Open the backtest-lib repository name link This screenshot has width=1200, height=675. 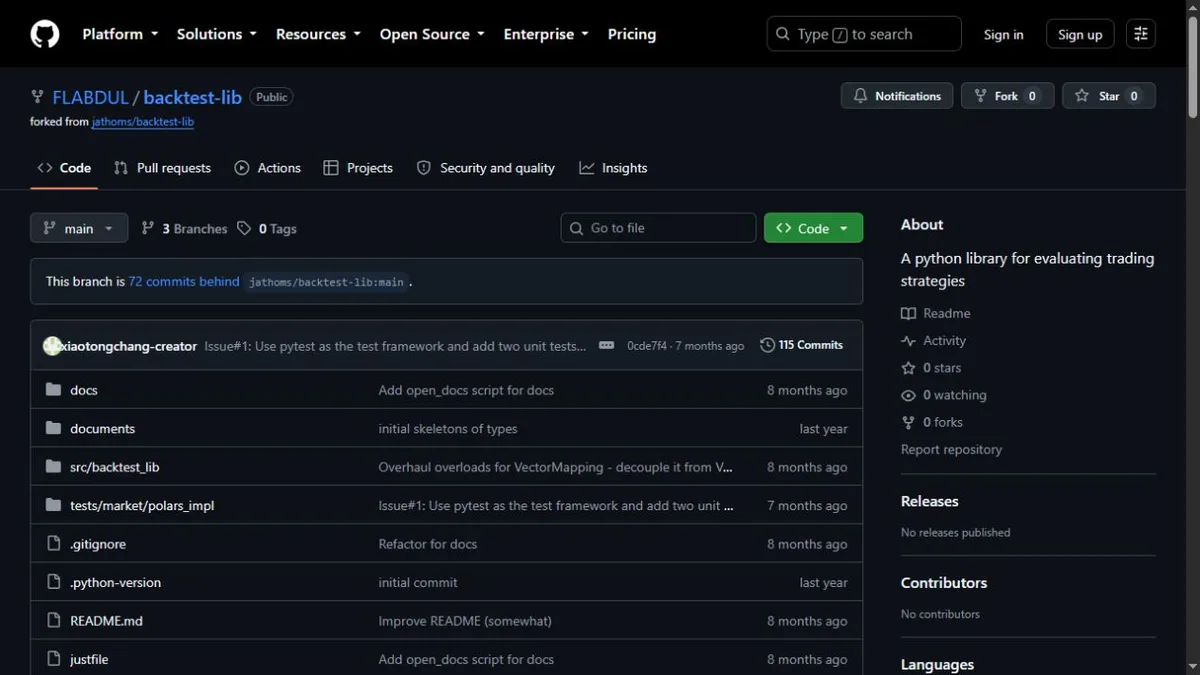click(x=192, y=97)
